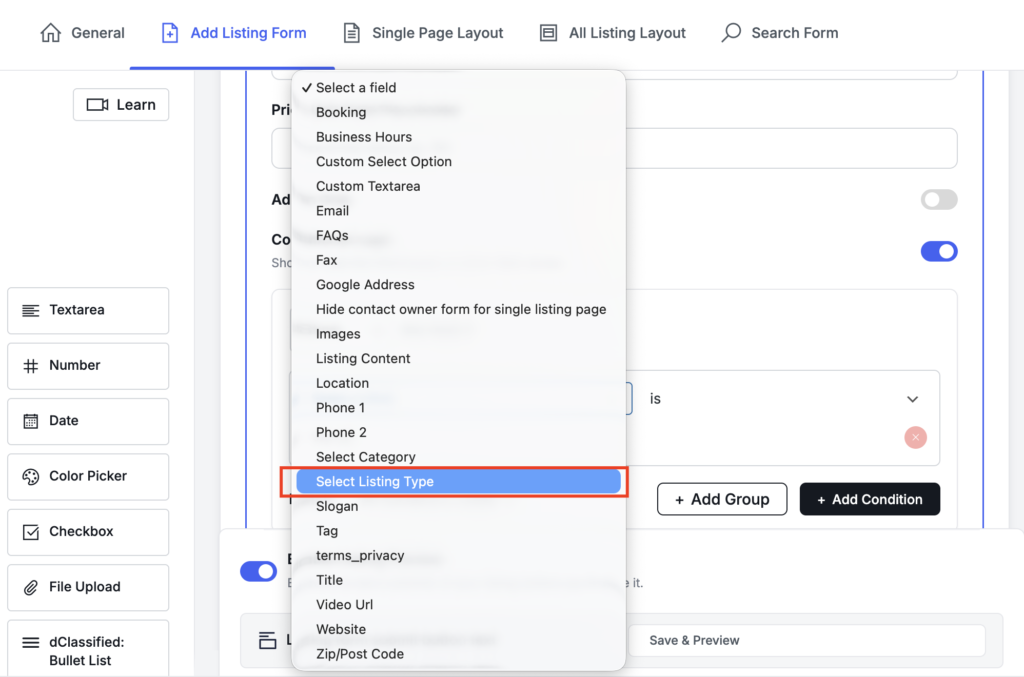Image resolution: width=1024 pixels, height=677 pixels.
Task: Switch to Single Page Layout tab
Action: (x=423, y=33)
